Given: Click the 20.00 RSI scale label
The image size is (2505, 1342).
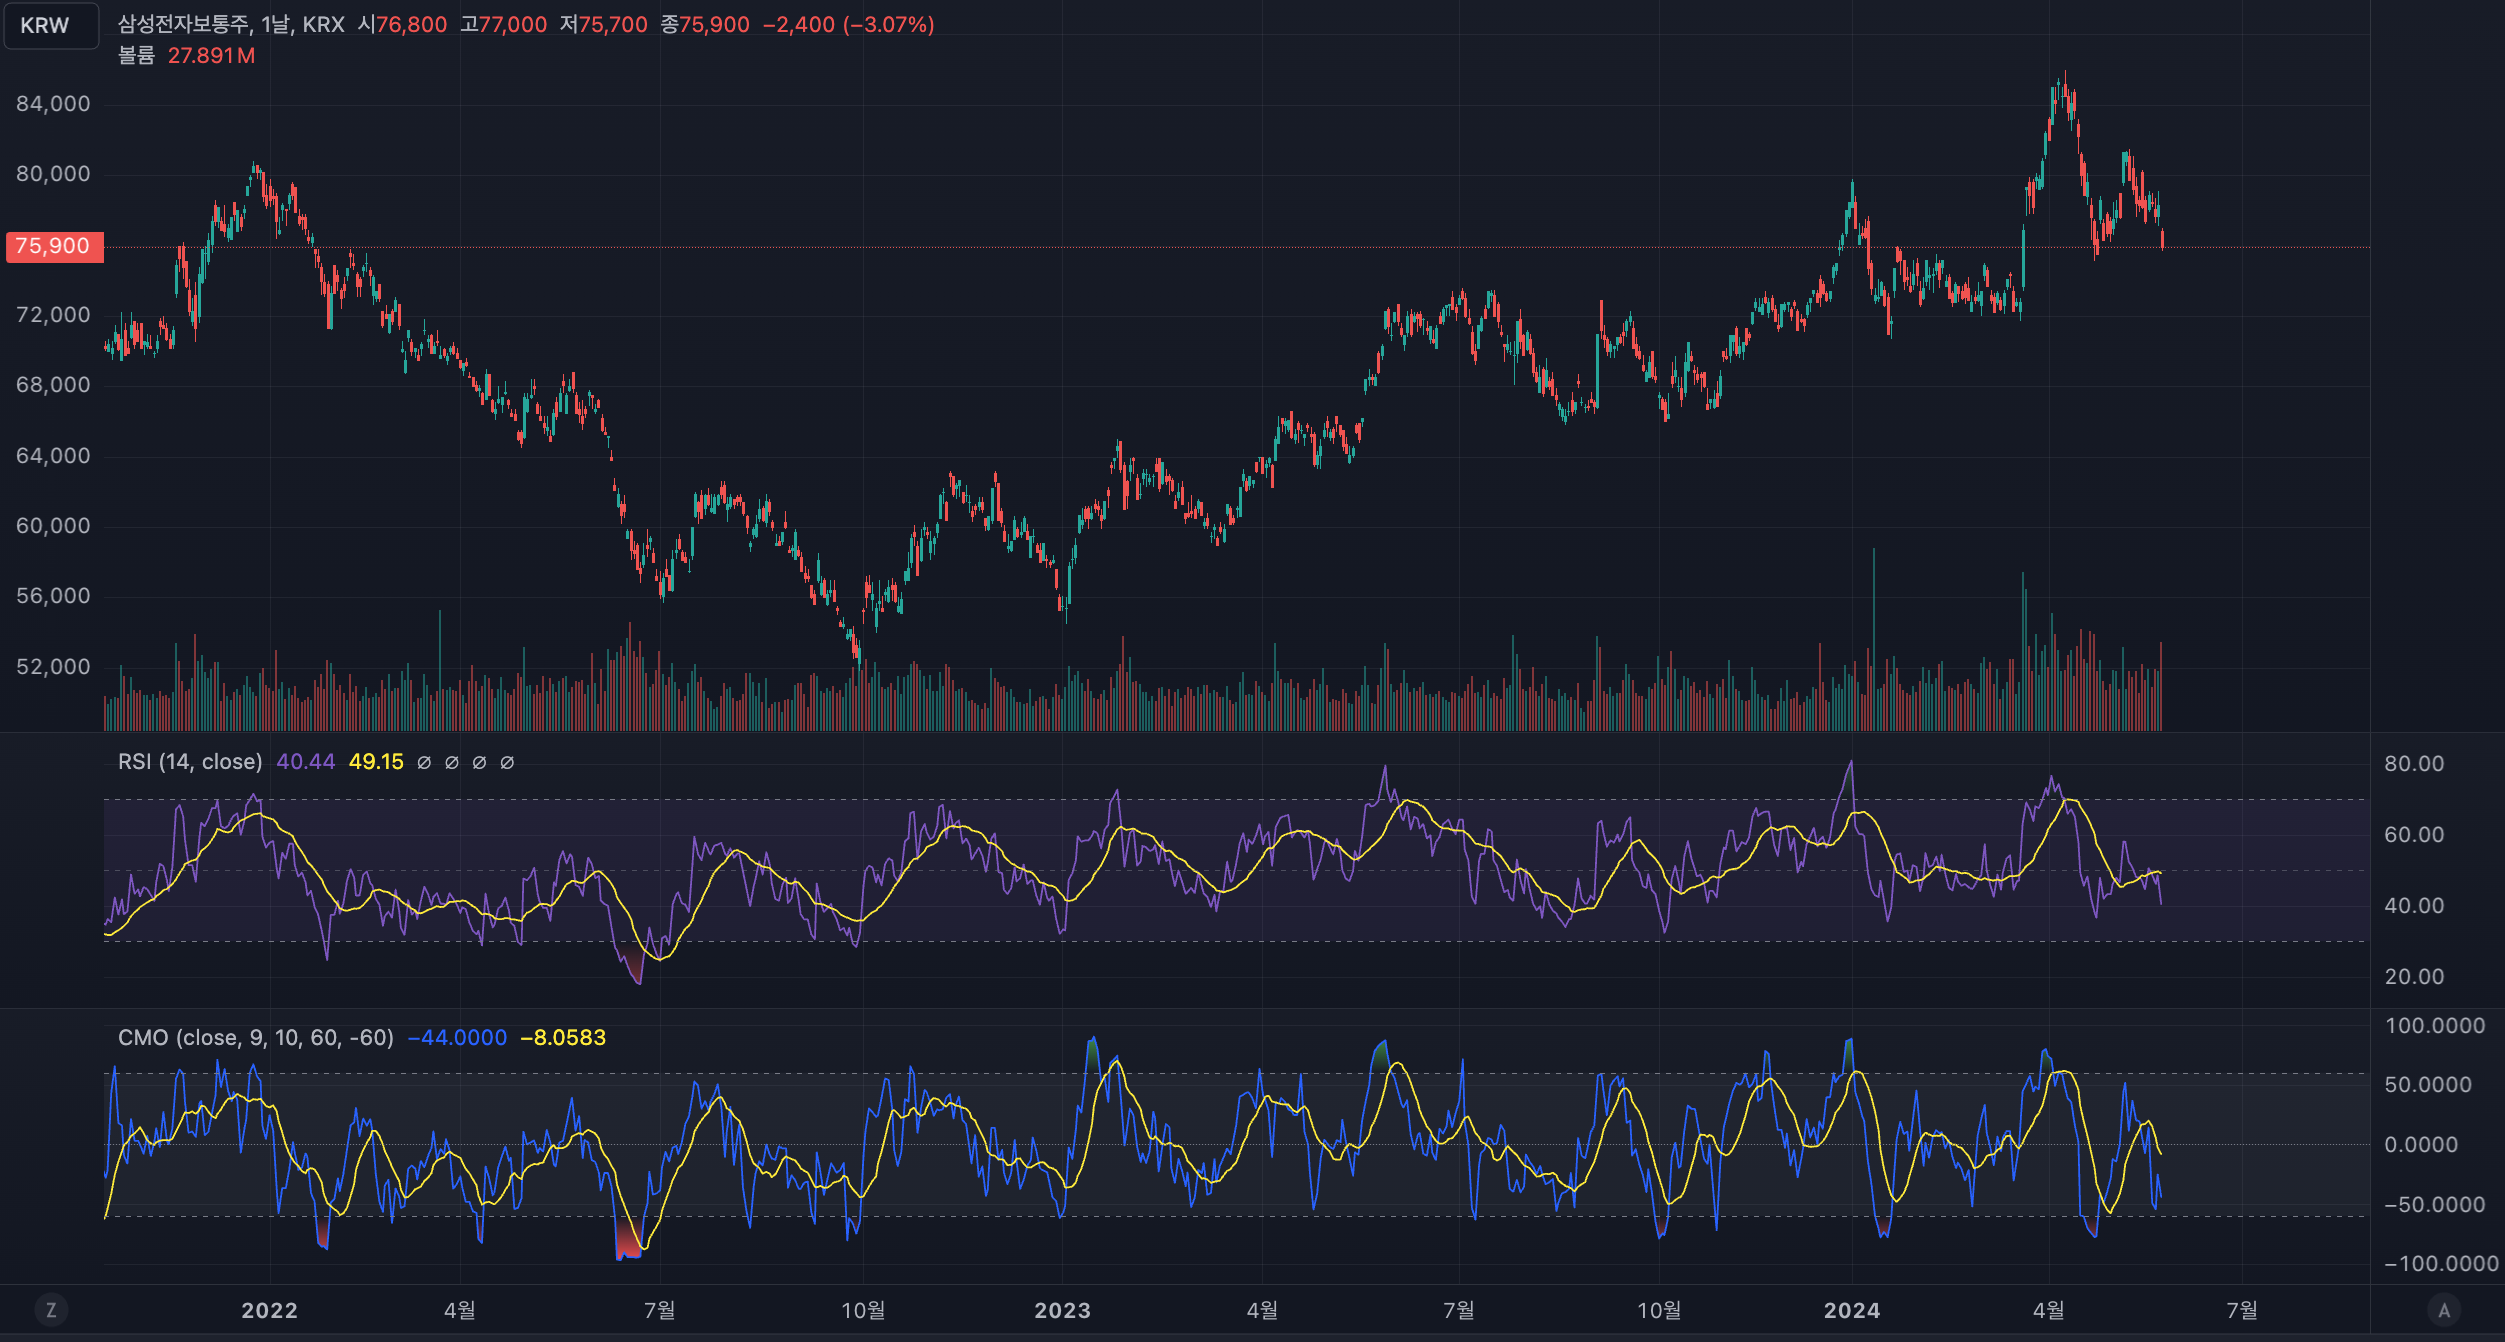Looking at the screenshot, I should pos(2414,977).
